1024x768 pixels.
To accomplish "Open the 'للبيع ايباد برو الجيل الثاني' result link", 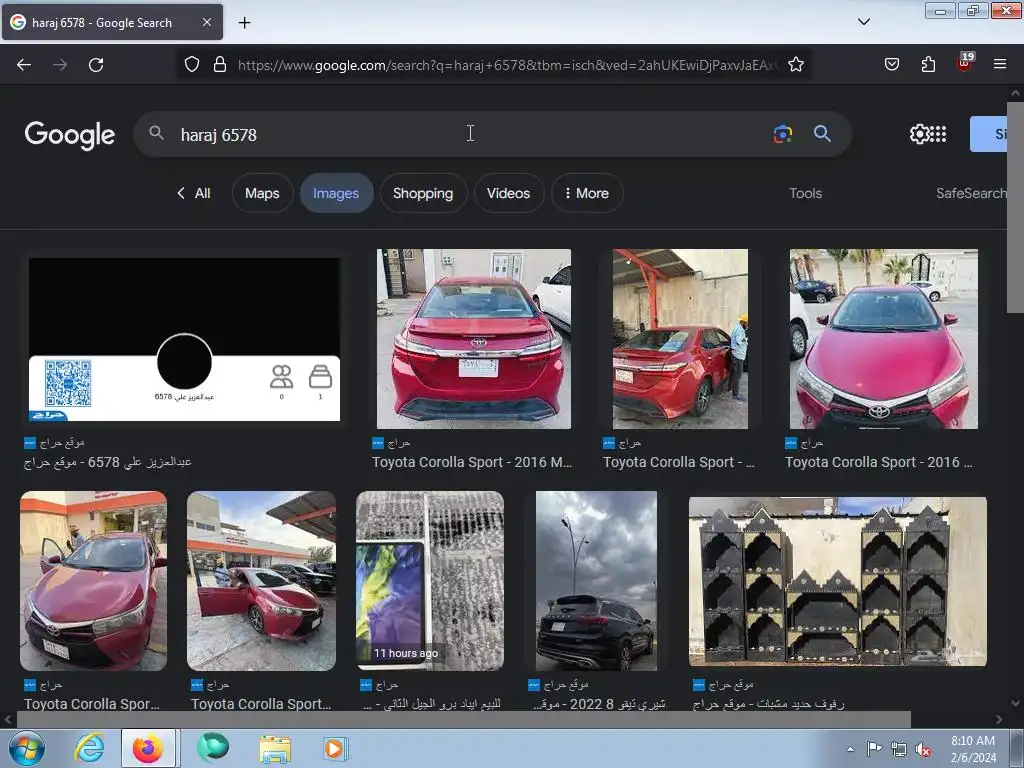I will tap(432, 704).
